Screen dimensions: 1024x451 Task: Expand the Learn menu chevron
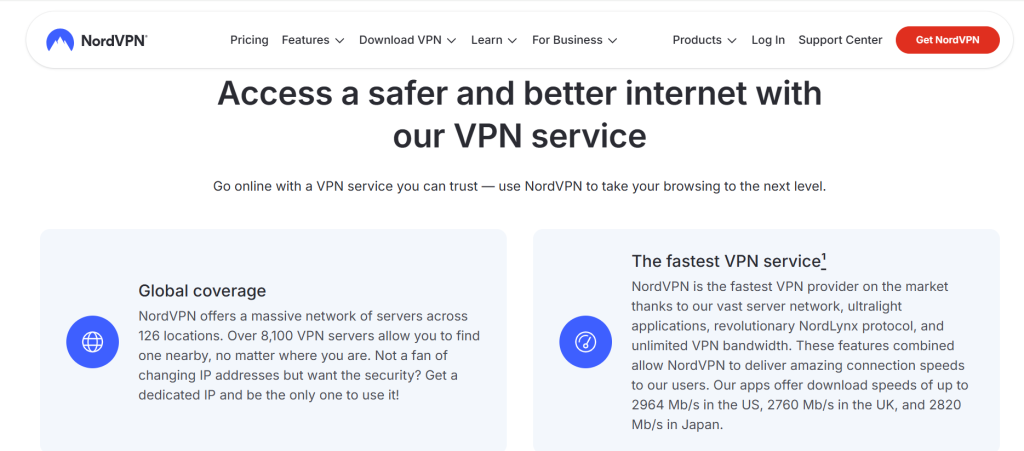click(x=512, y=40)
